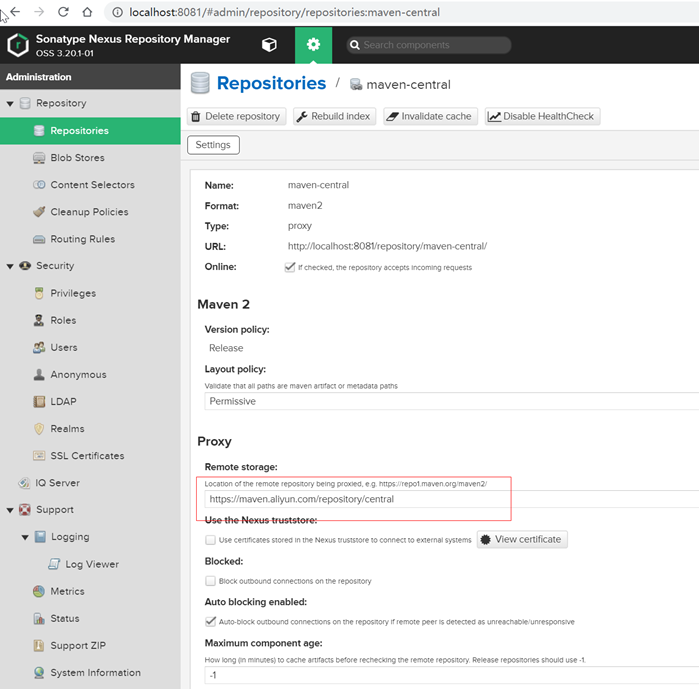Click the Content Selectors icon
Screen dimensions: 699x689
coord(39,185)
